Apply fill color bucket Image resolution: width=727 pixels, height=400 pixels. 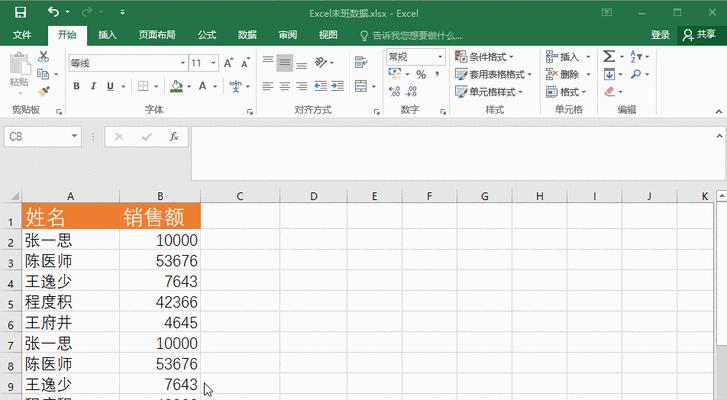[176, 86]
